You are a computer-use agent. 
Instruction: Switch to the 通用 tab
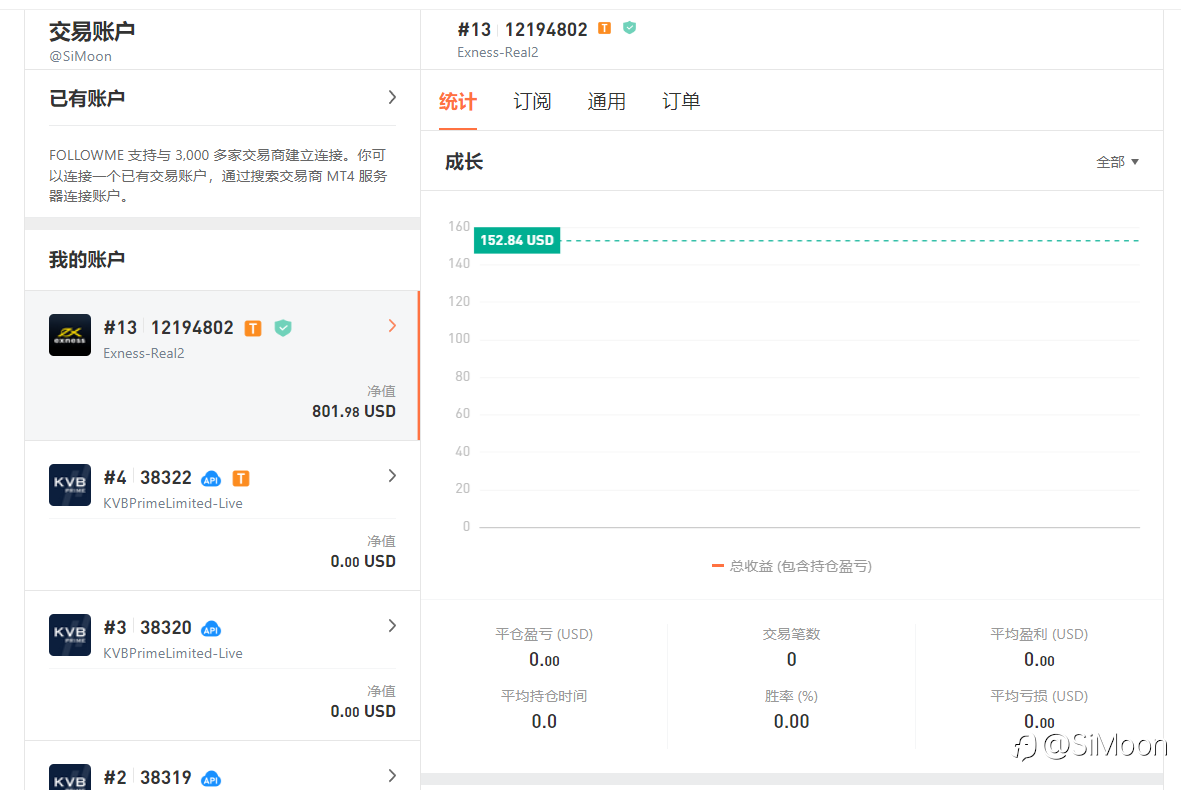click(606, 102)
